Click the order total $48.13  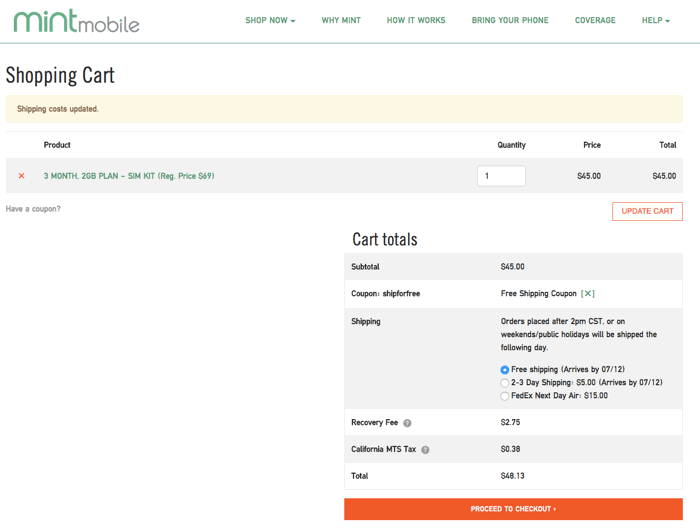512,476
